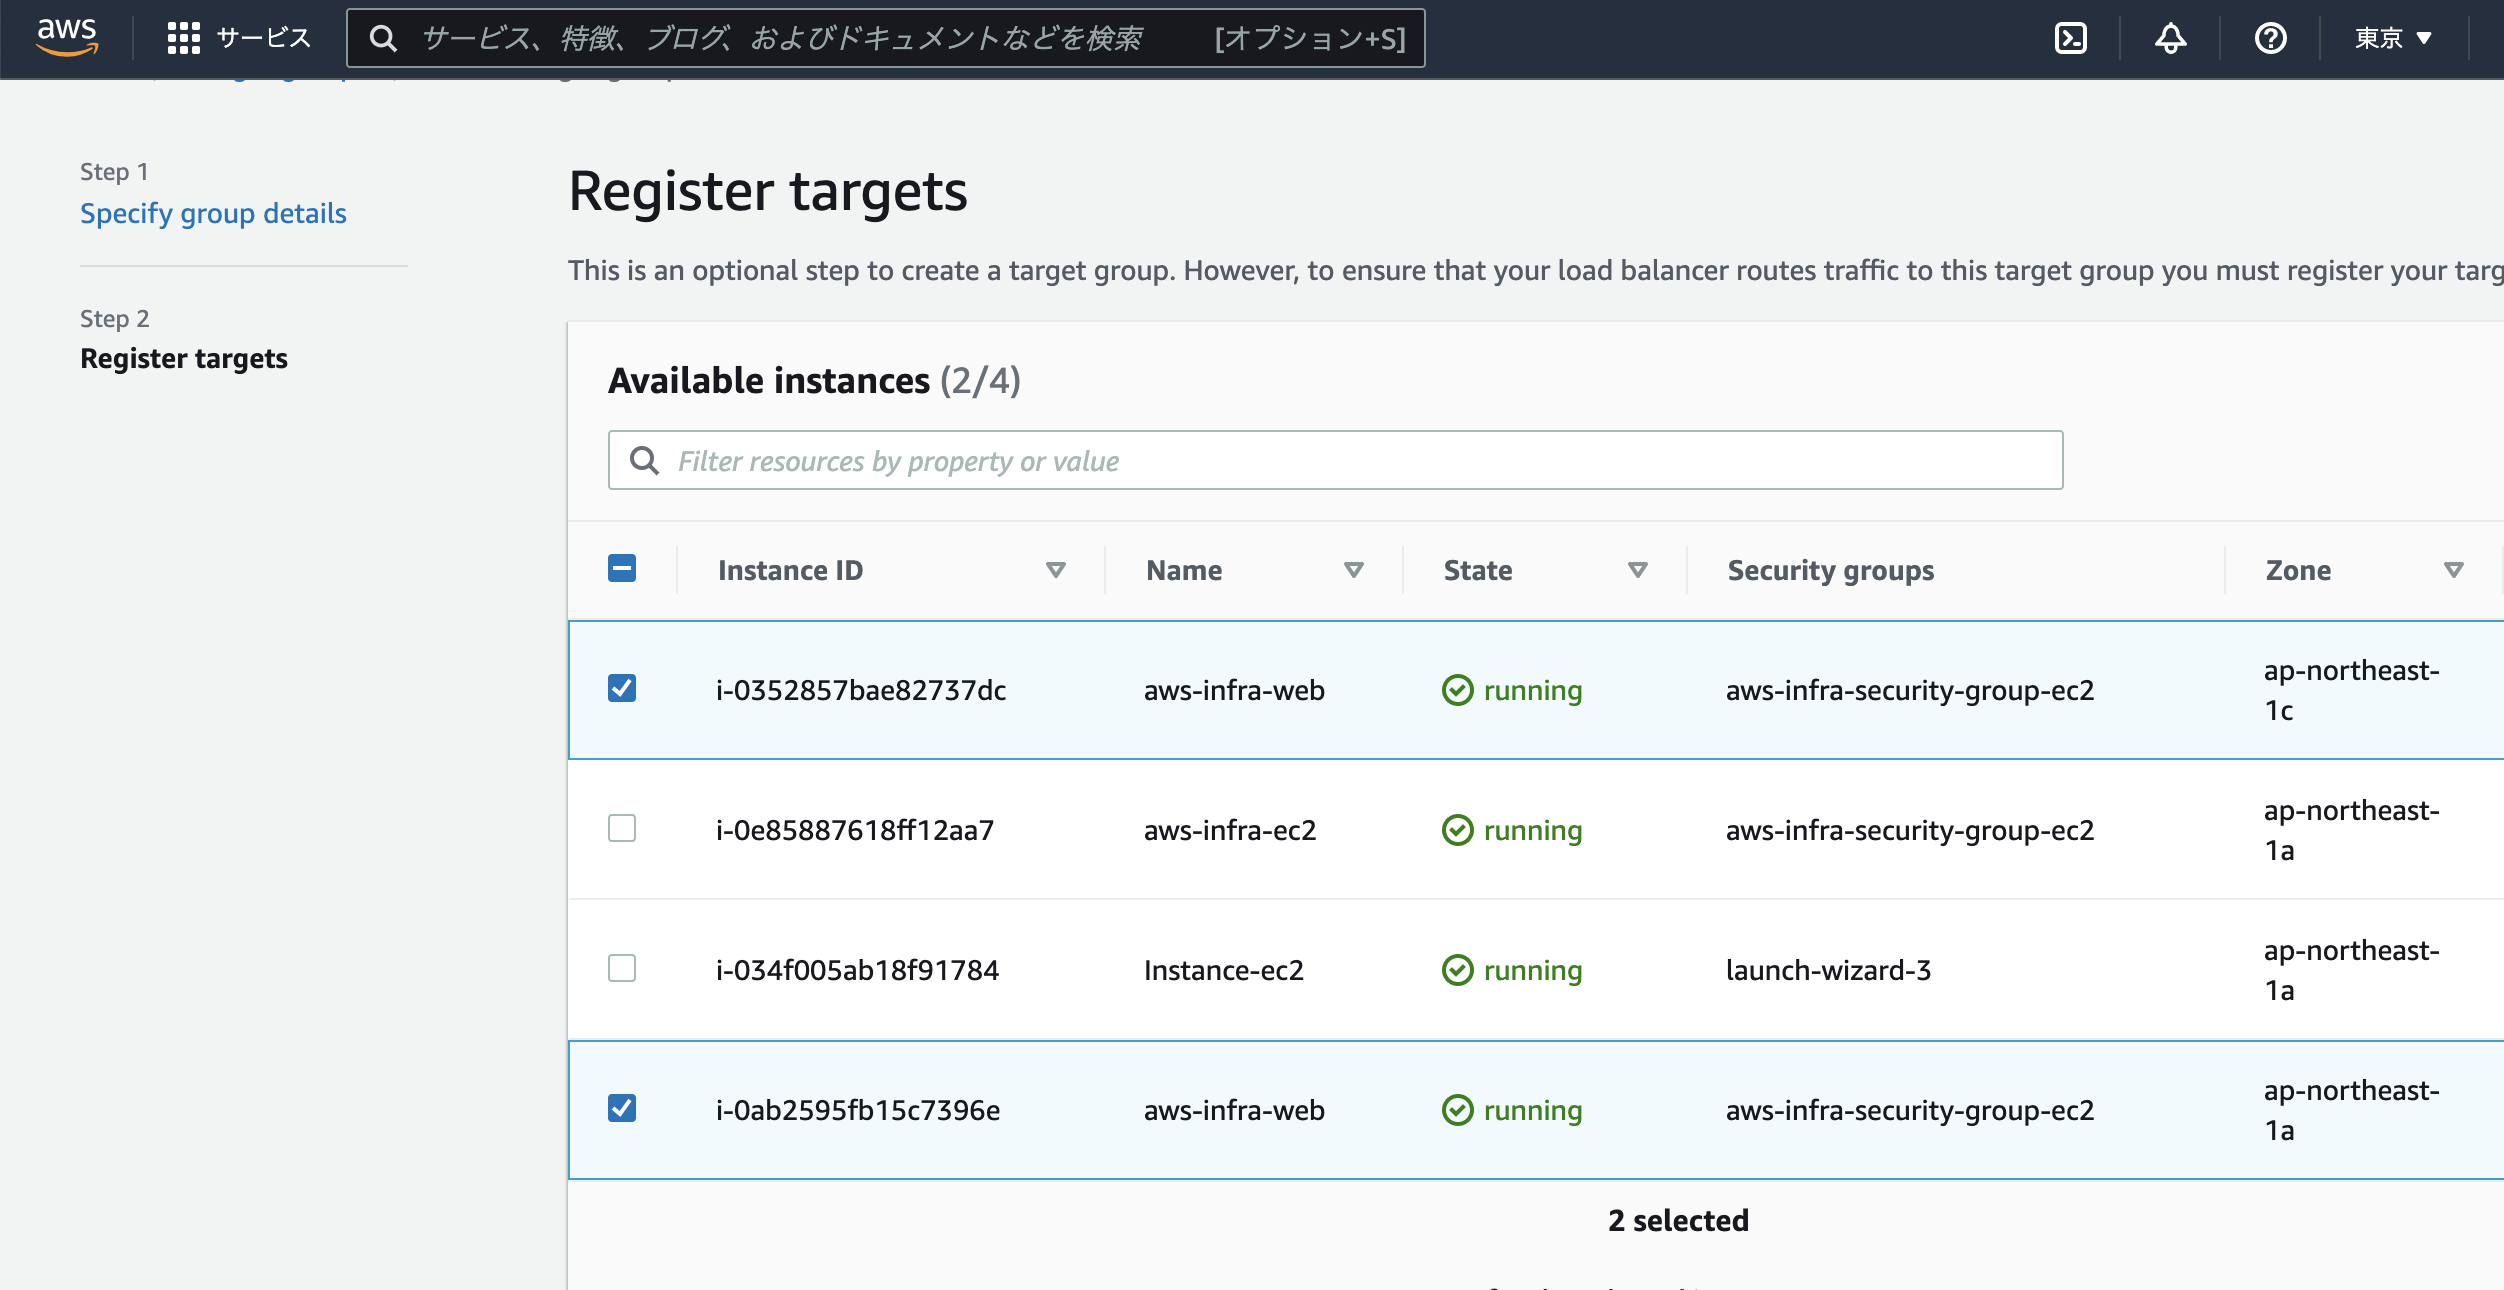Click the AWS logo home icon
Image resolution: width=2504 pixels, height=1290 pixels.
66,37
